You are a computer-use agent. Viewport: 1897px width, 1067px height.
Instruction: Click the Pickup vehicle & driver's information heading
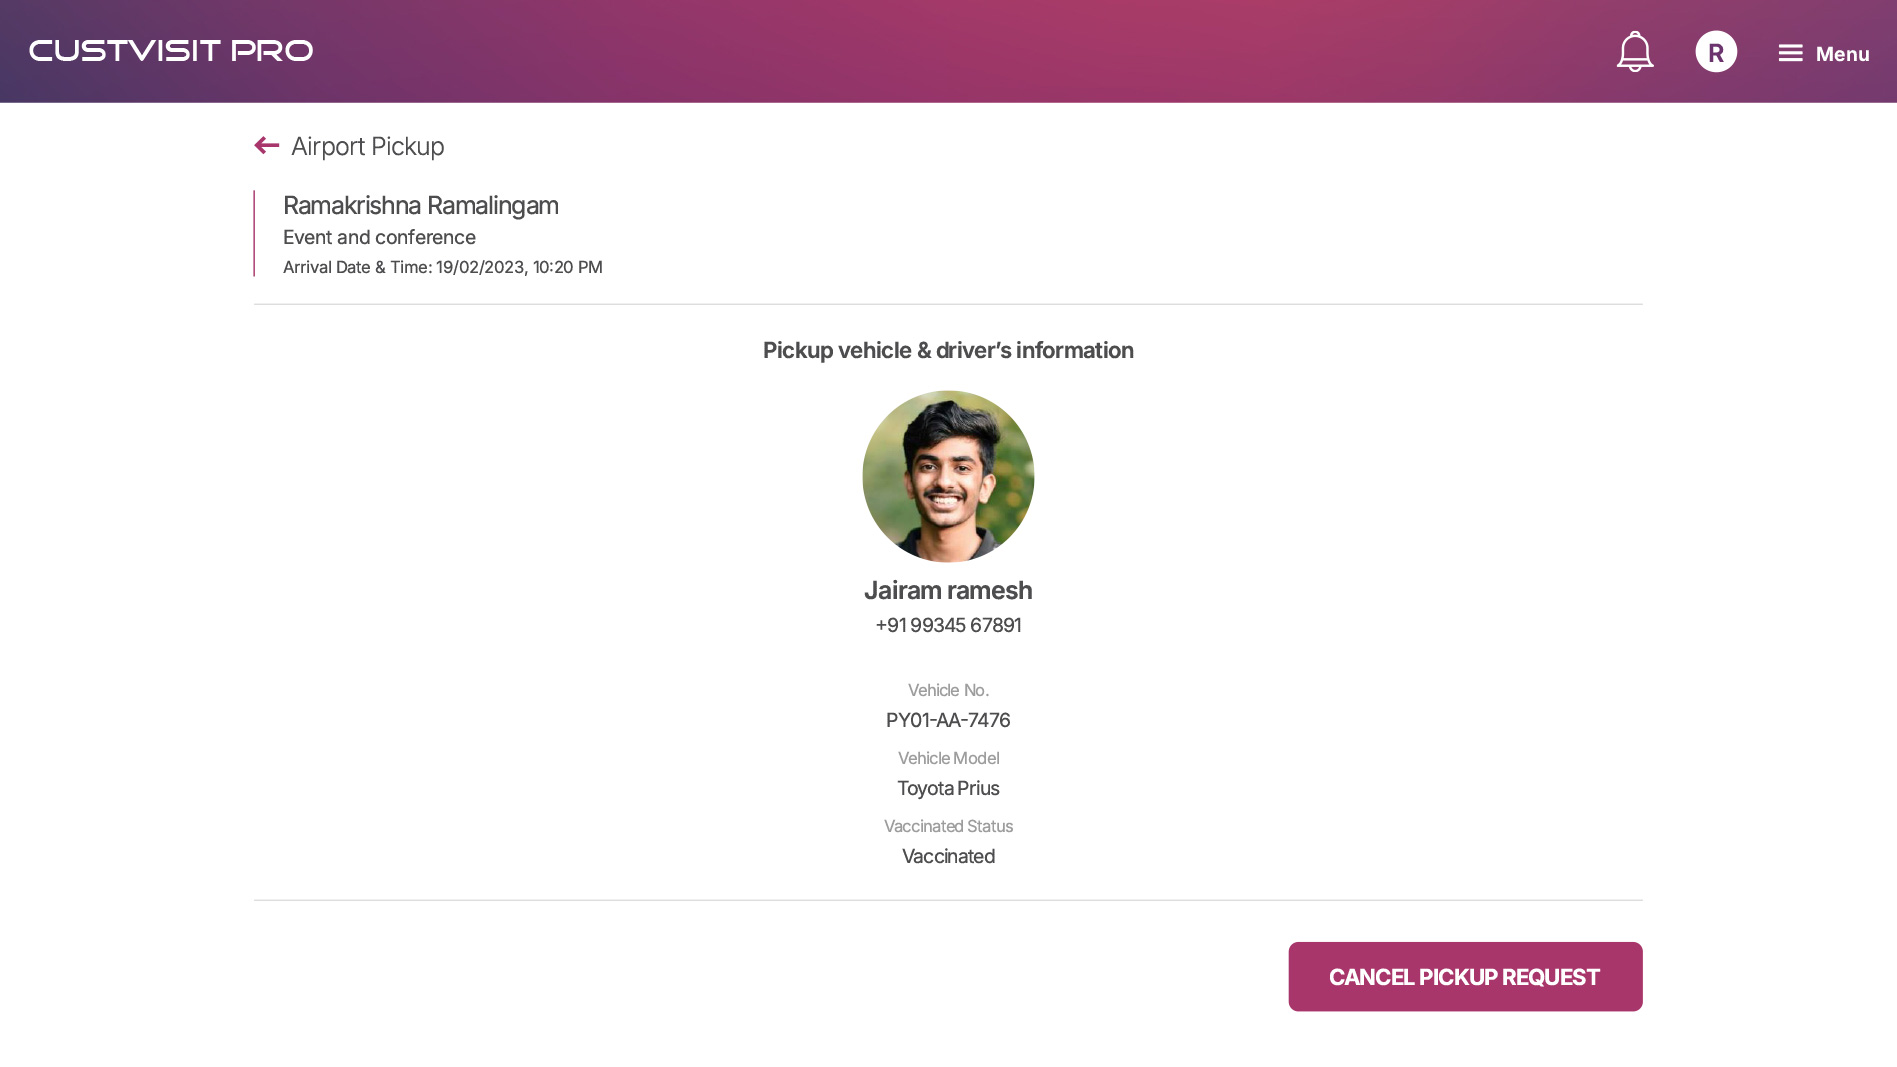point(948,350)
